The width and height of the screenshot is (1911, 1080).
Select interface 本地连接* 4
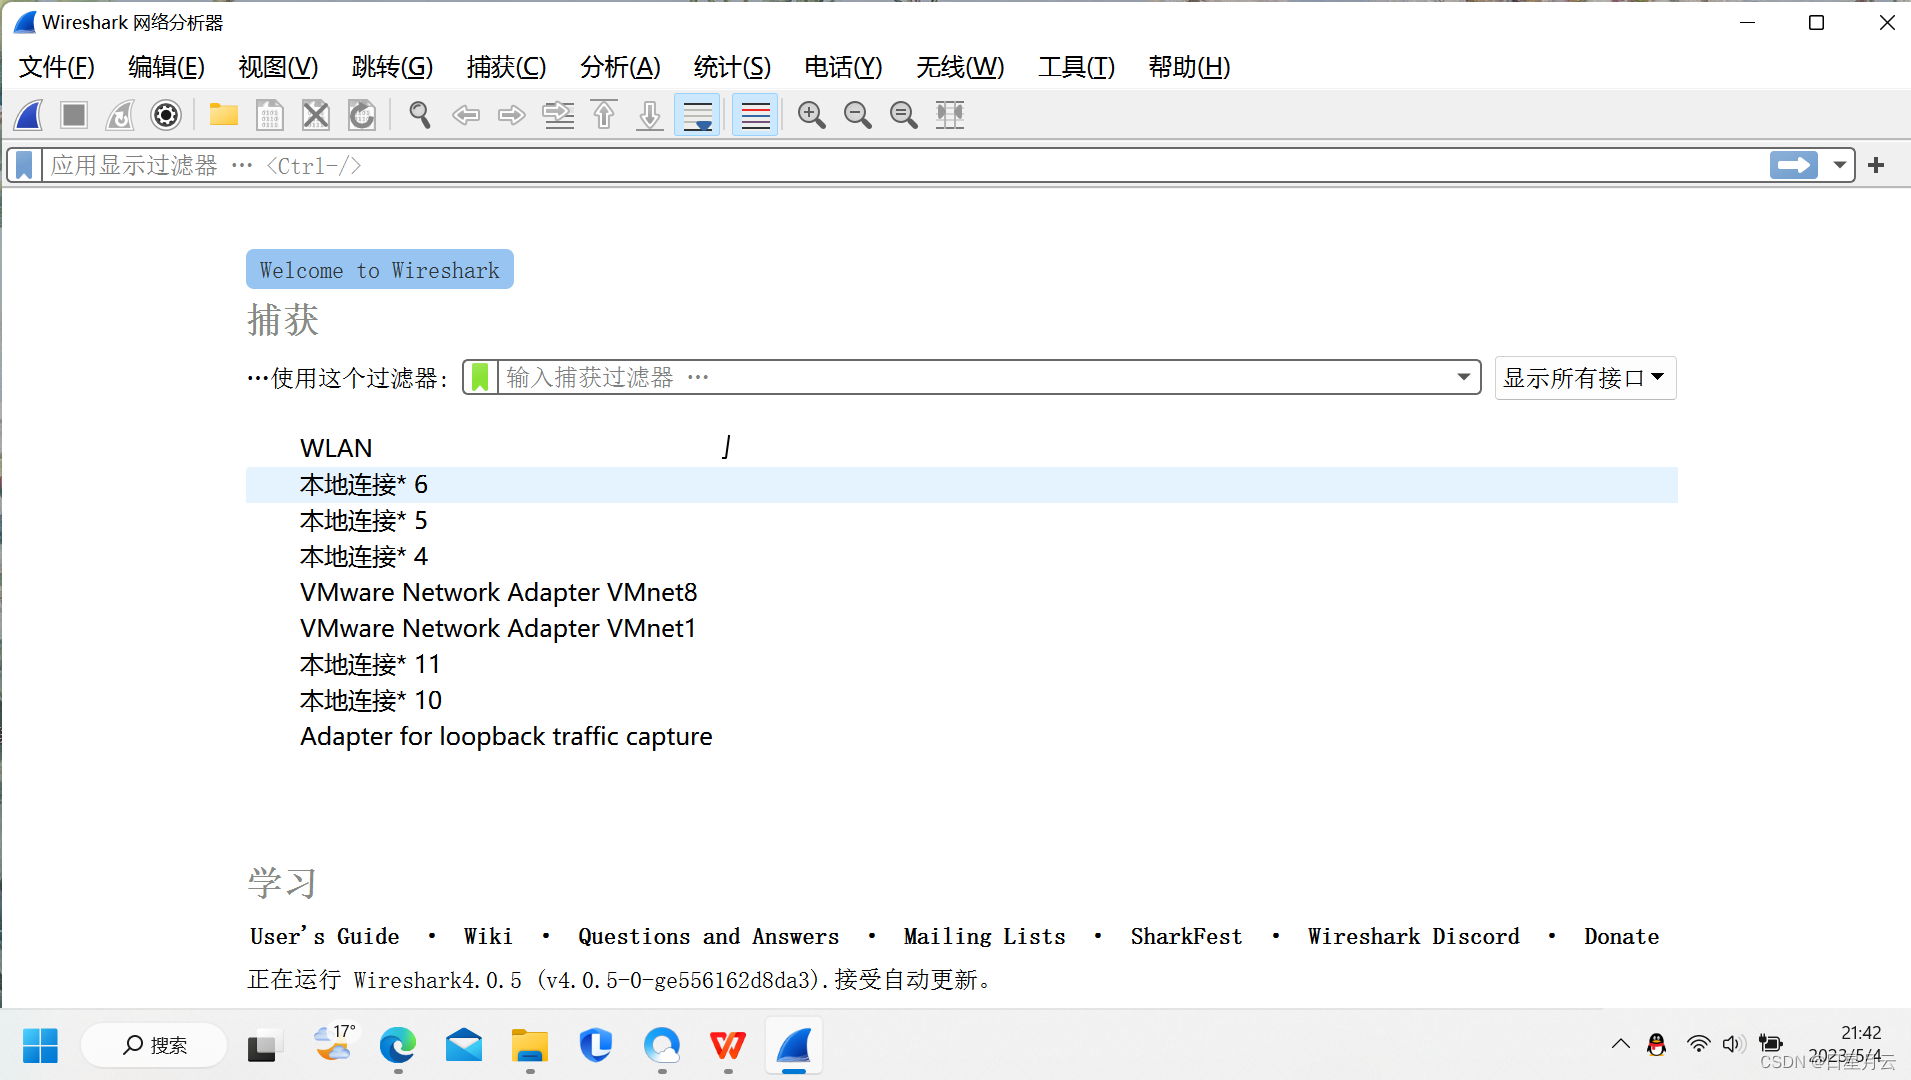[961, 556]
